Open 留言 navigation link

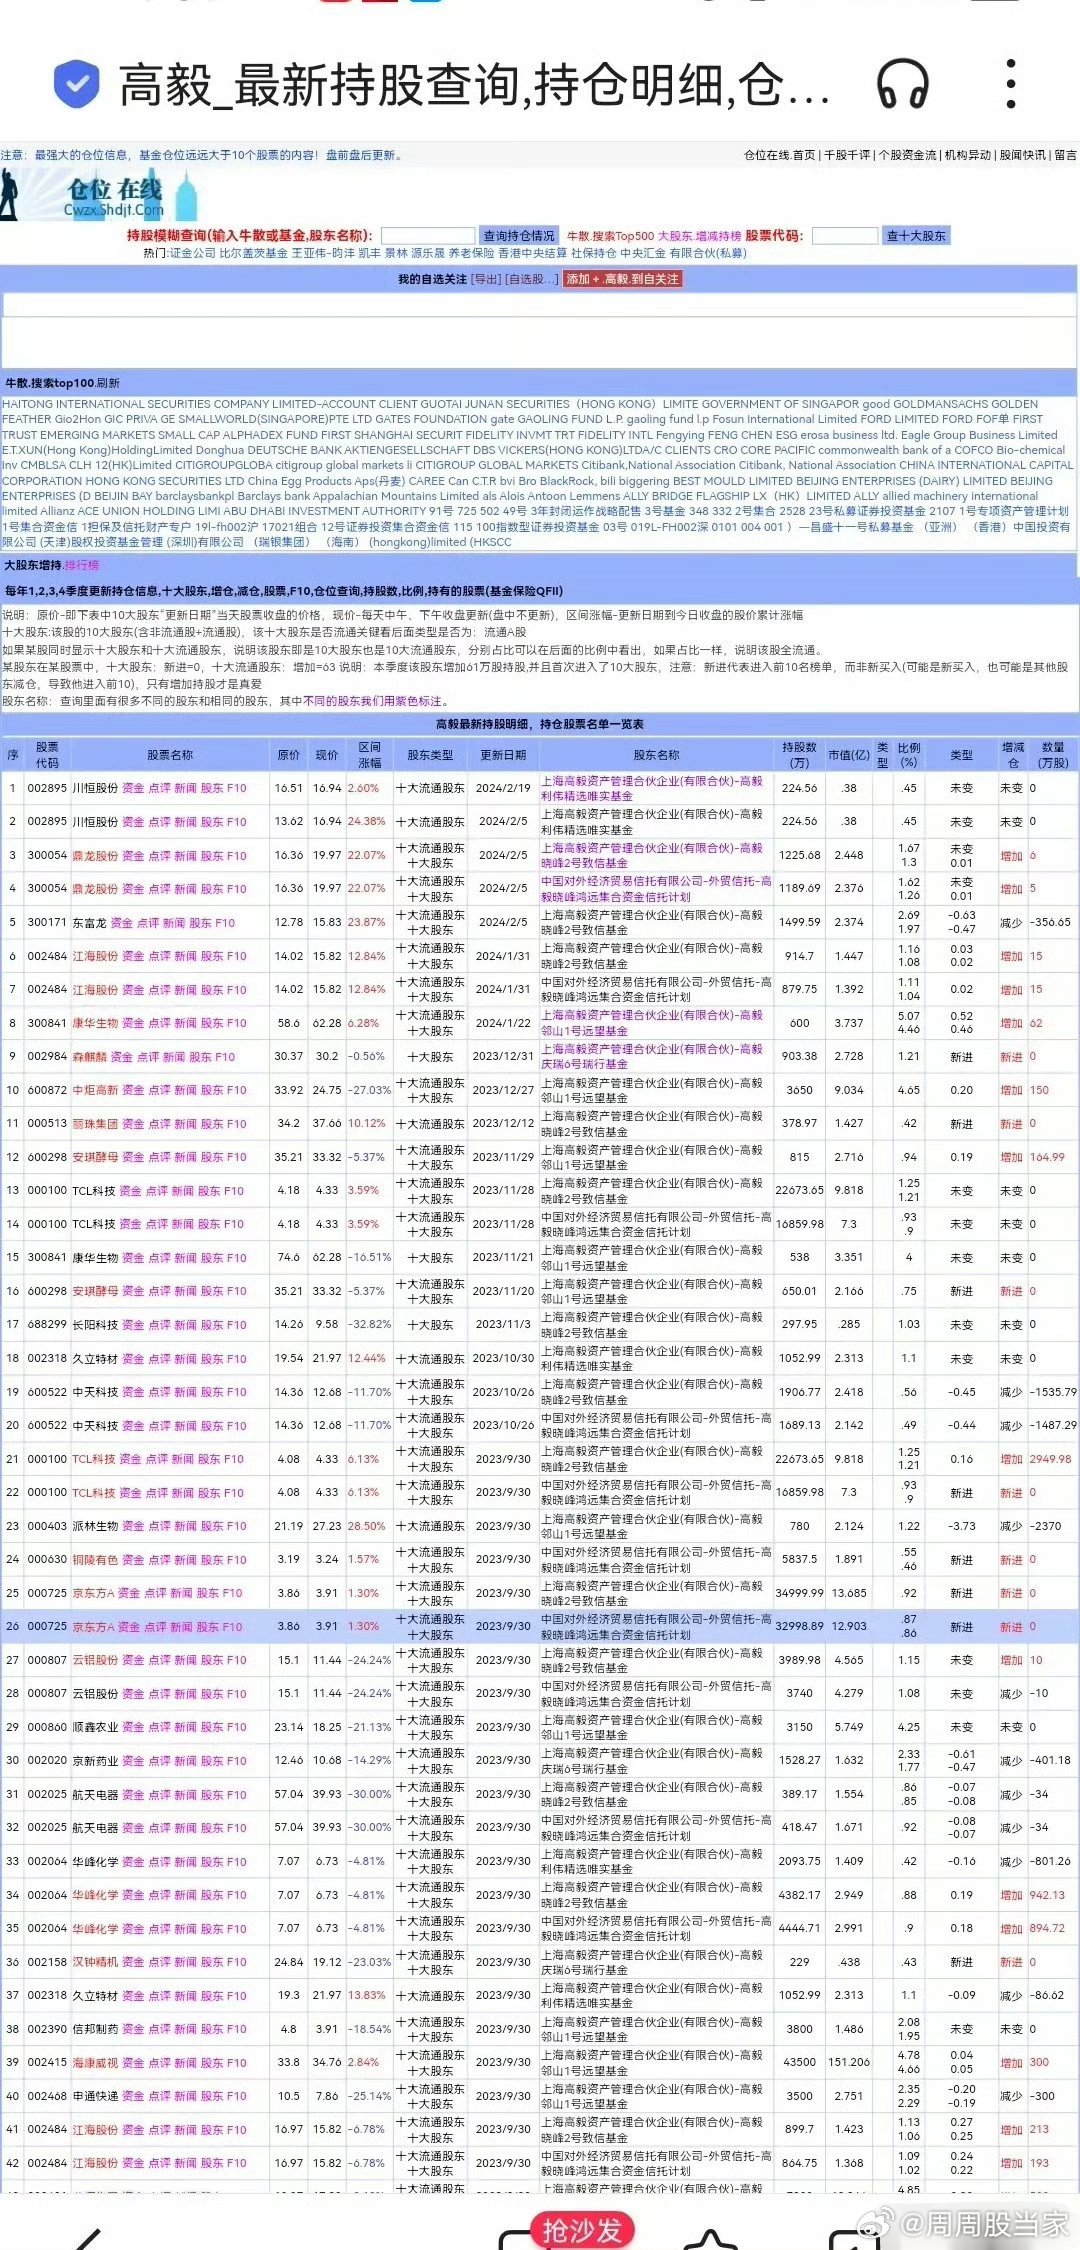pyautogui.click(x=1066, y=155)
